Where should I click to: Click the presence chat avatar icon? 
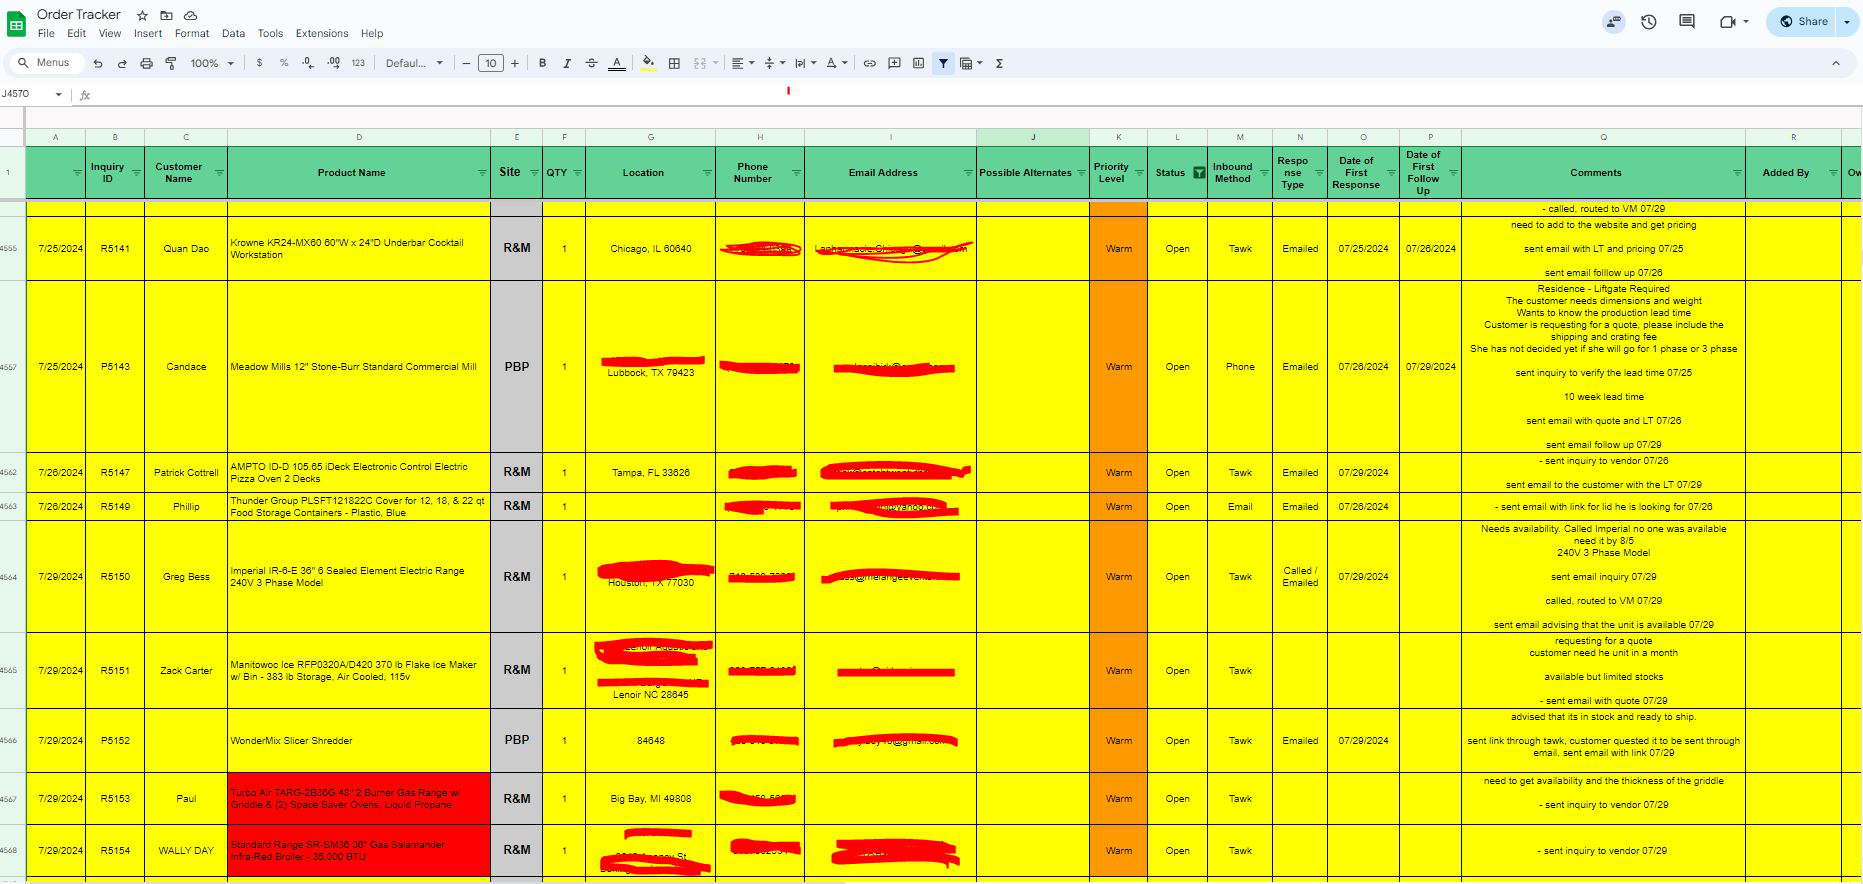tap(1614, 21)
